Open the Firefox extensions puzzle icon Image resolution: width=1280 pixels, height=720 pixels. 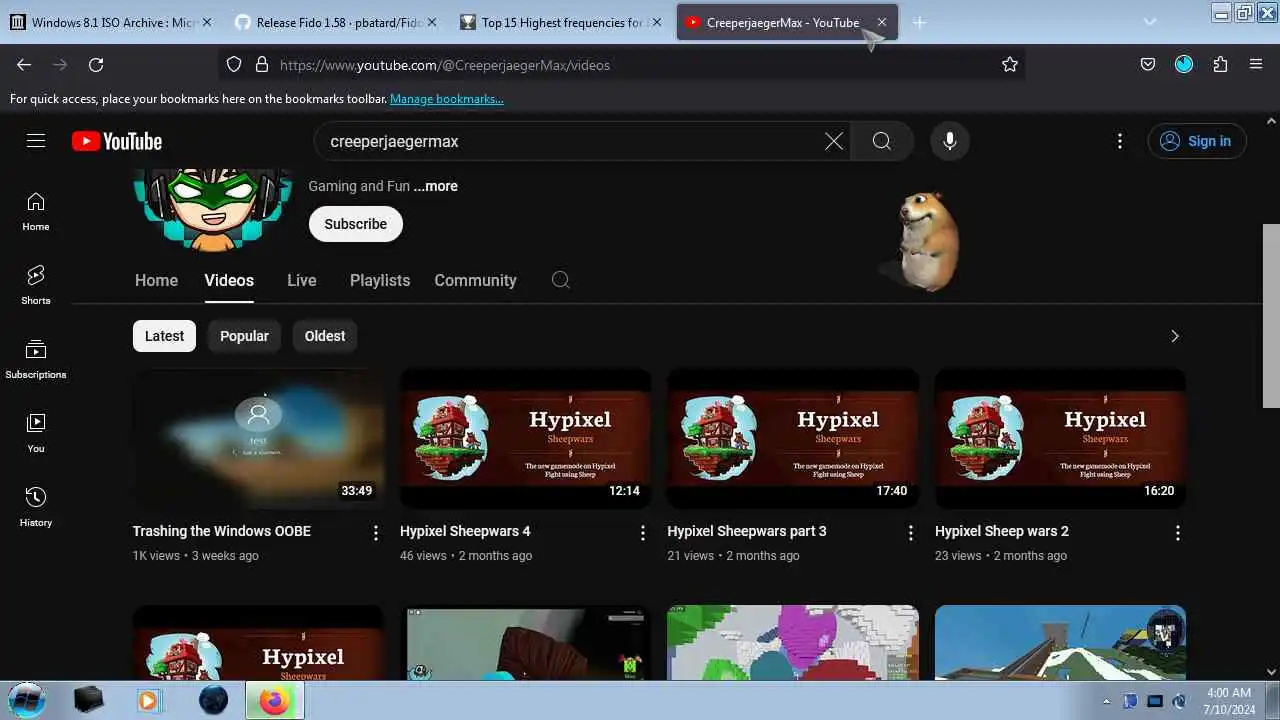pos(1220,64)
